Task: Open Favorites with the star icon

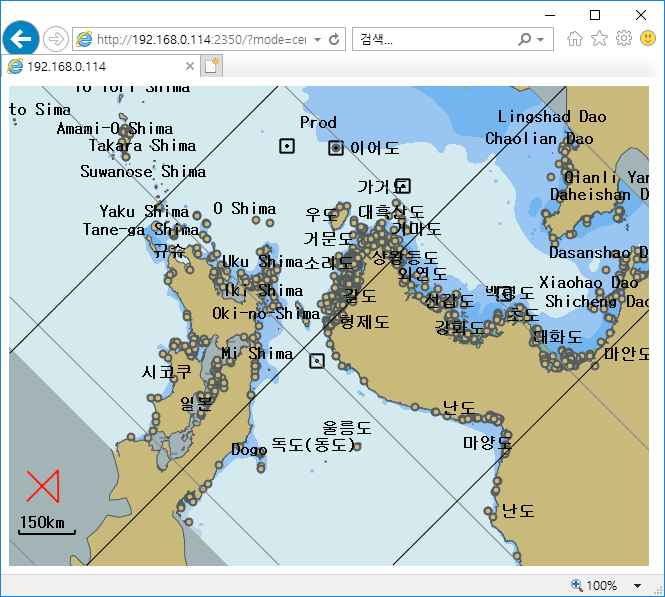Action: (x=599, y=39)
